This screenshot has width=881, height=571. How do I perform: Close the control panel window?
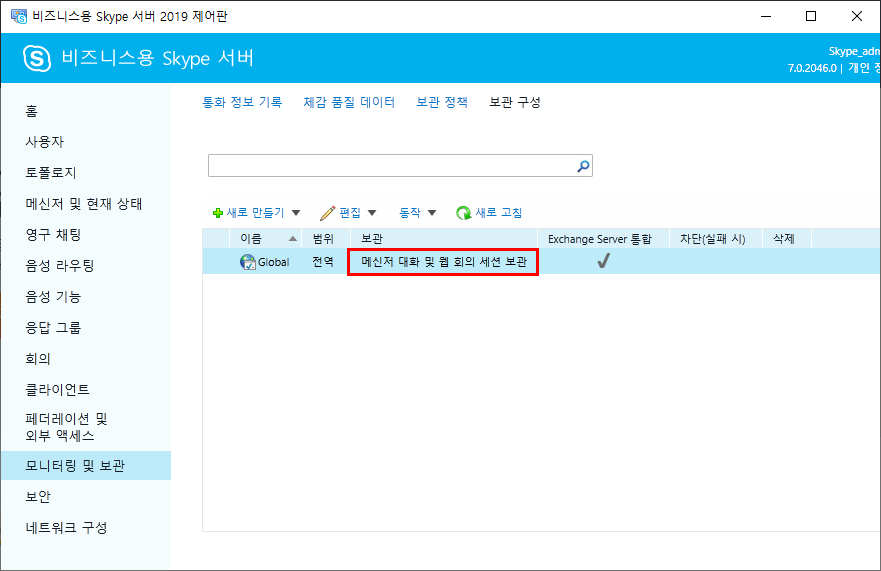856,16
